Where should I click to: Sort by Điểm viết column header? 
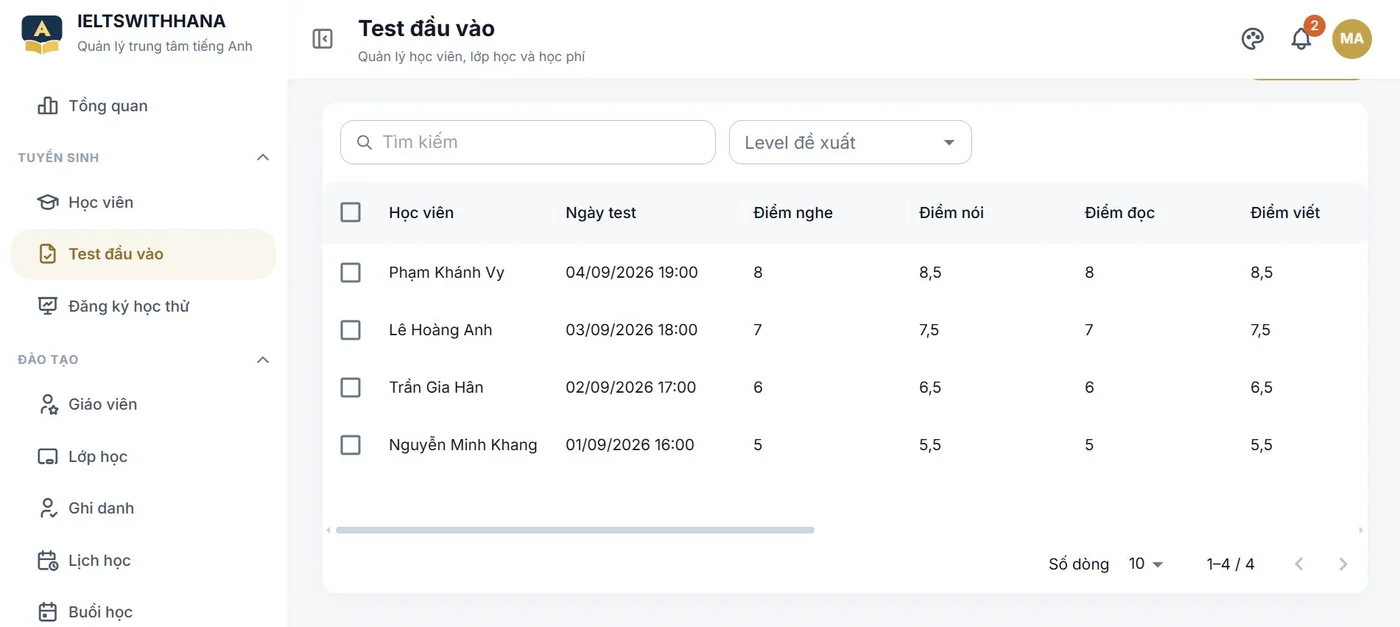pyautogui.click(x=1285, y=212)
